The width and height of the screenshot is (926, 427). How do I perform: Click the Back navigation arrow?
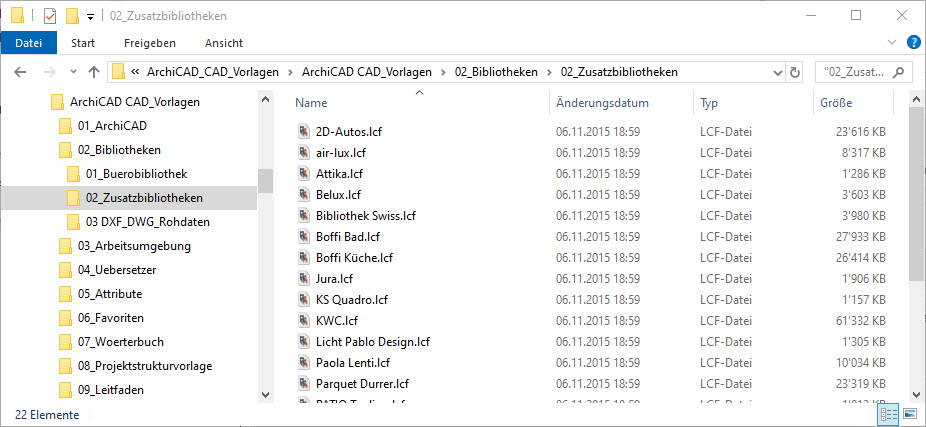click(x=20, y=72)
